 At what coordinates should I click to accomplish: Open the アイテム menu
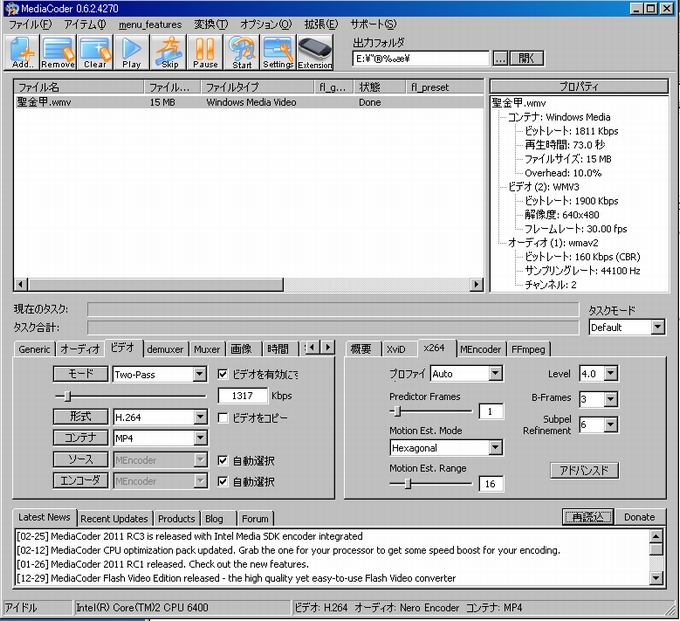pos(85,24)
